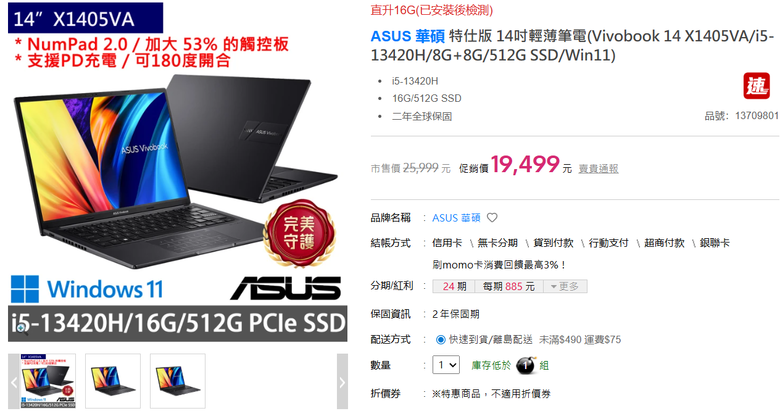Image resolution: width=780 pixels, height=411 pixels.
Task: Click the 信用卡 payment method
Action: [x=447, y=243]
